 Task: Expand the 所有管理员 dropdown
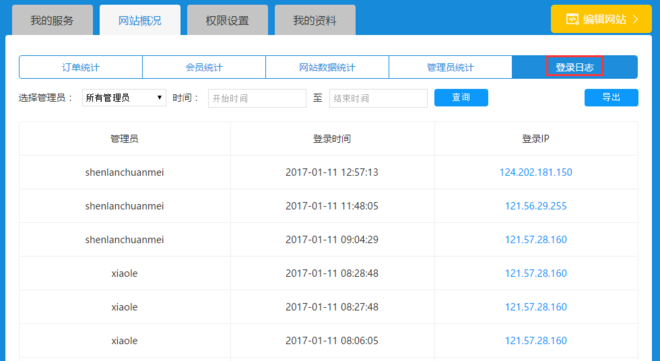[x=124, y=98]
